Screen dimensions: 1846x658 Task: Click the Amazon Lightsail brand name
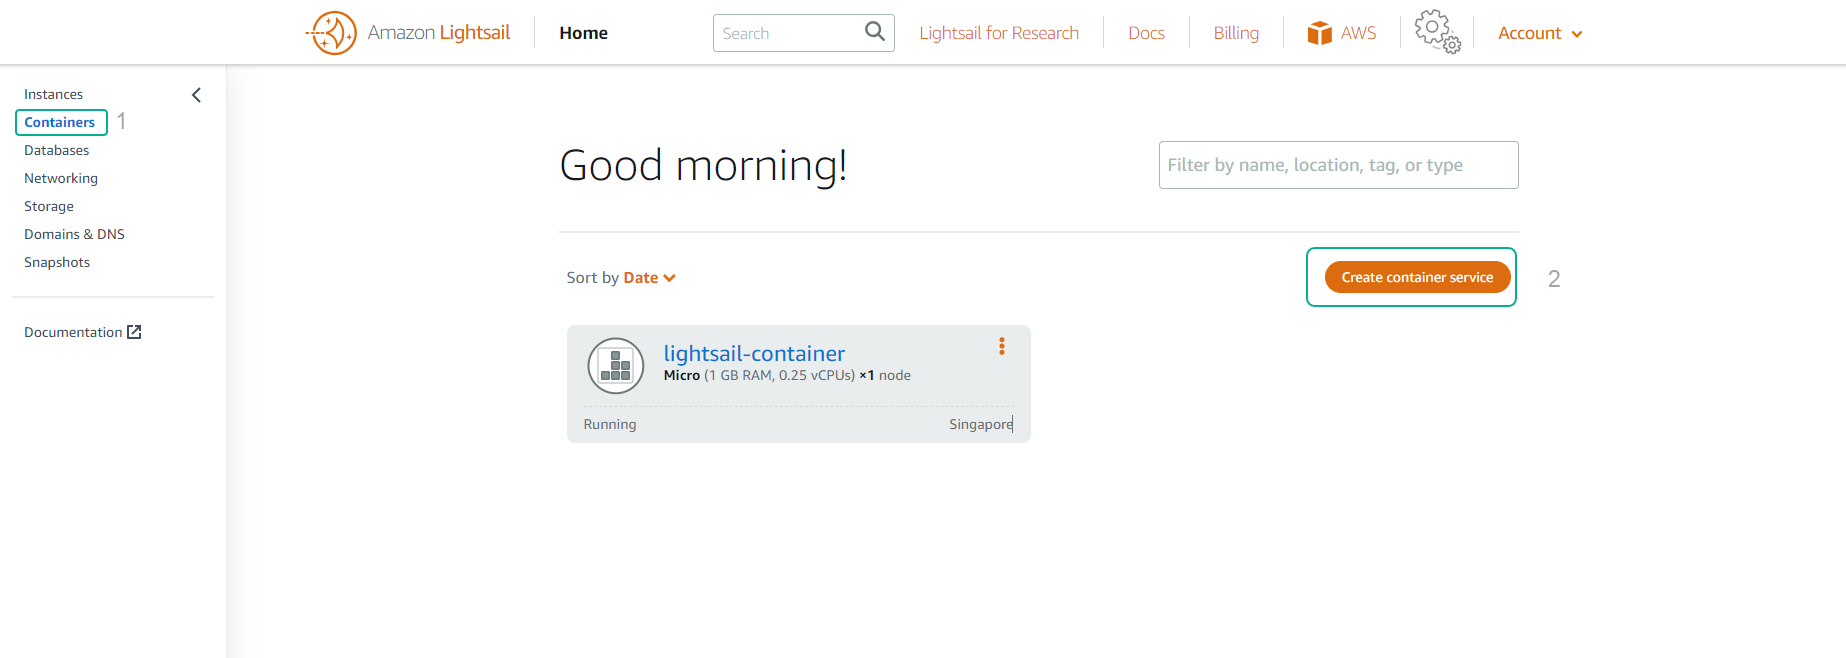click(x=439, y=32)
